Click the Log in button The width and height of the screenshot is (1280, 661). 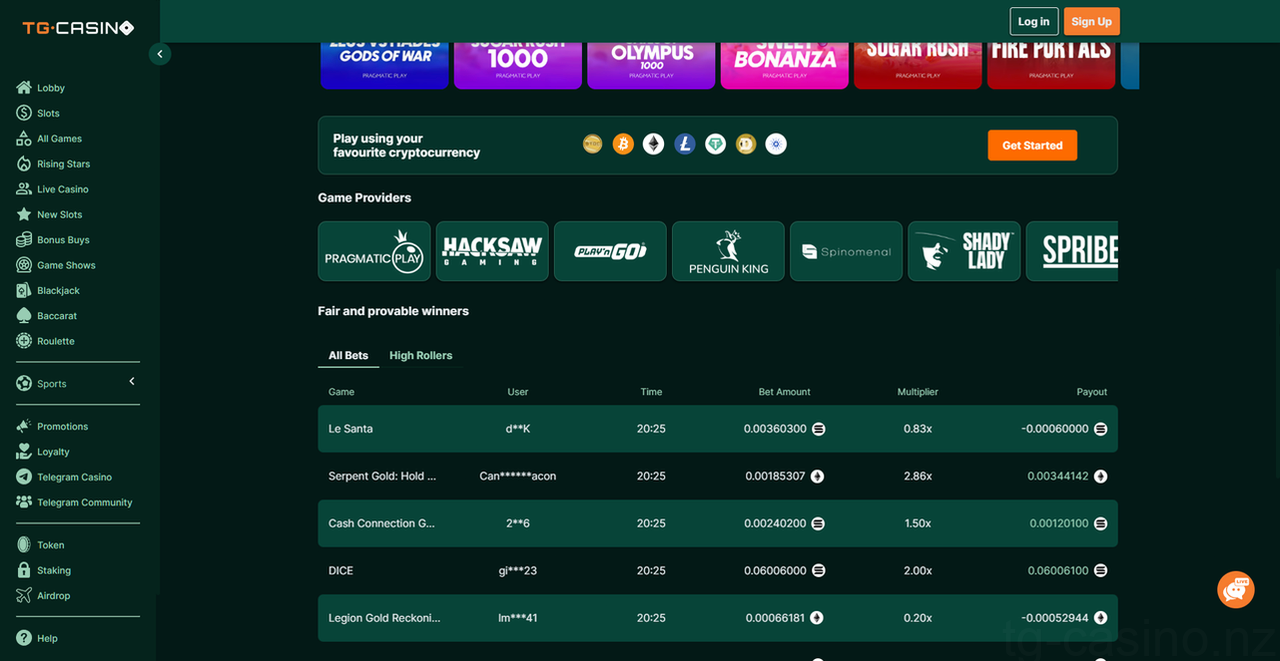coord(1034,21)
